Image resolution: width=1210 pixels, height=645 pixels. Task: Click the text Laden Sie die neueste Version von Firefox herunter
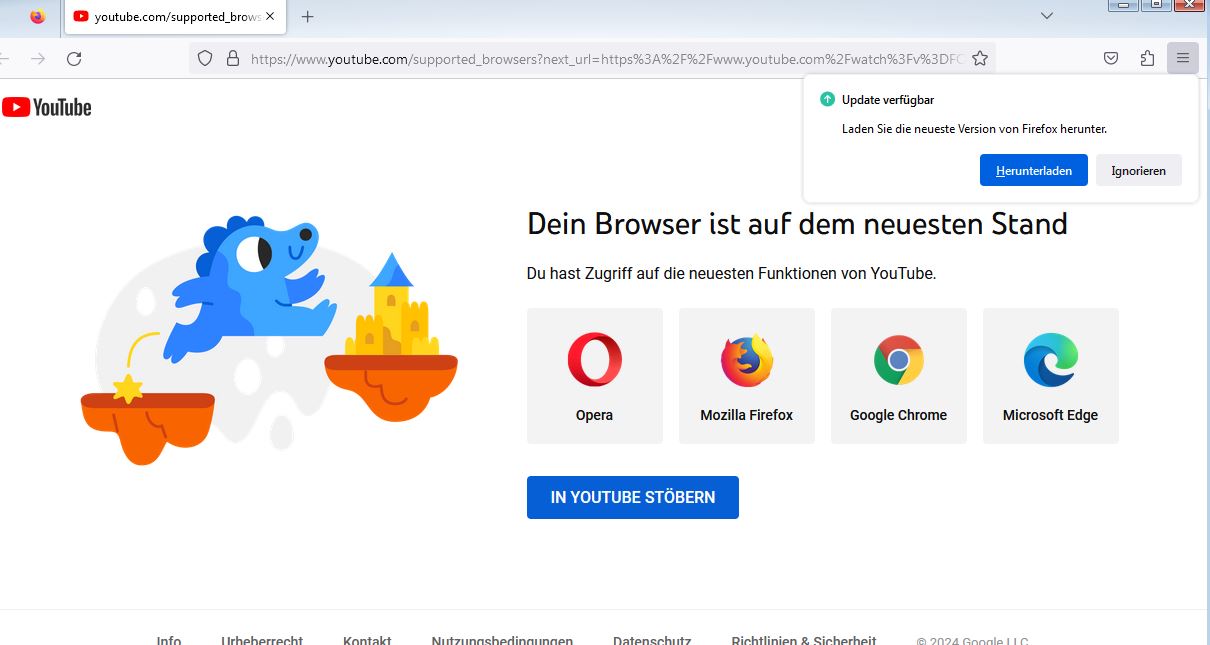click(974, 129)
